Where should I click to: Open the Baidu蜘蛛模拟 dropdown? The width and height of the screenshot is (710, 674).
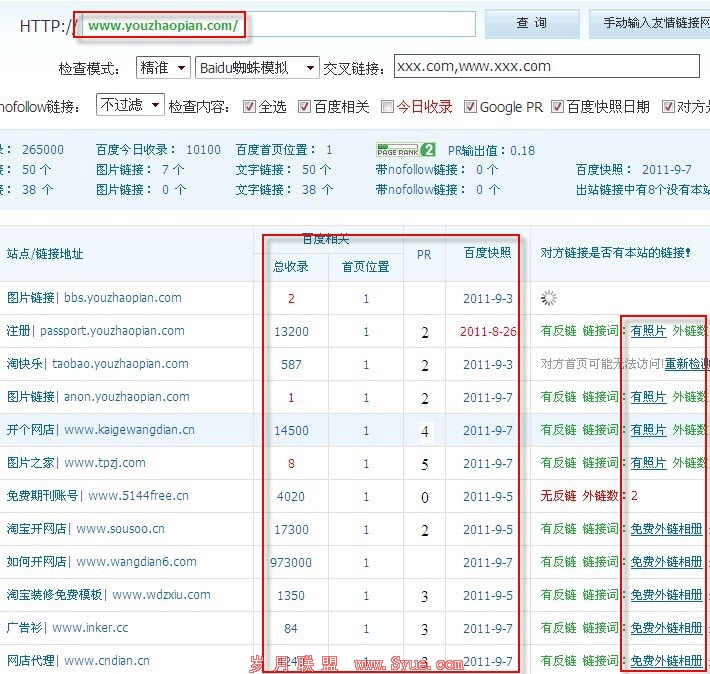[x=257, y=67]
